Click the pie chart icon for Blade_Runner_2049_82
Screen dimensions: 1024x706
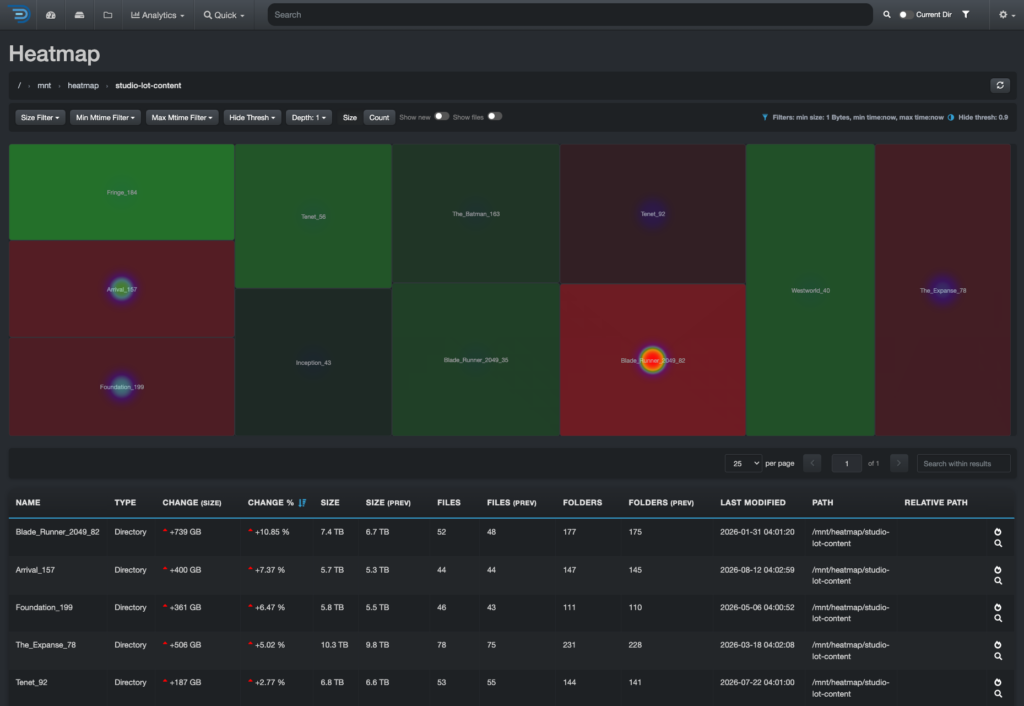point(998,532)
